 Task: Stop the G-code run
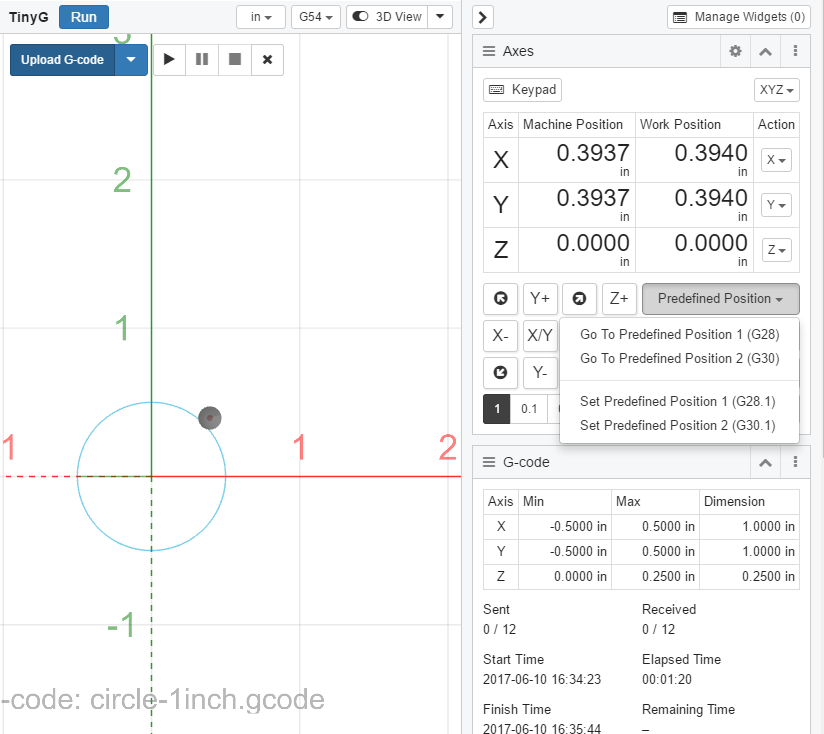235,60
